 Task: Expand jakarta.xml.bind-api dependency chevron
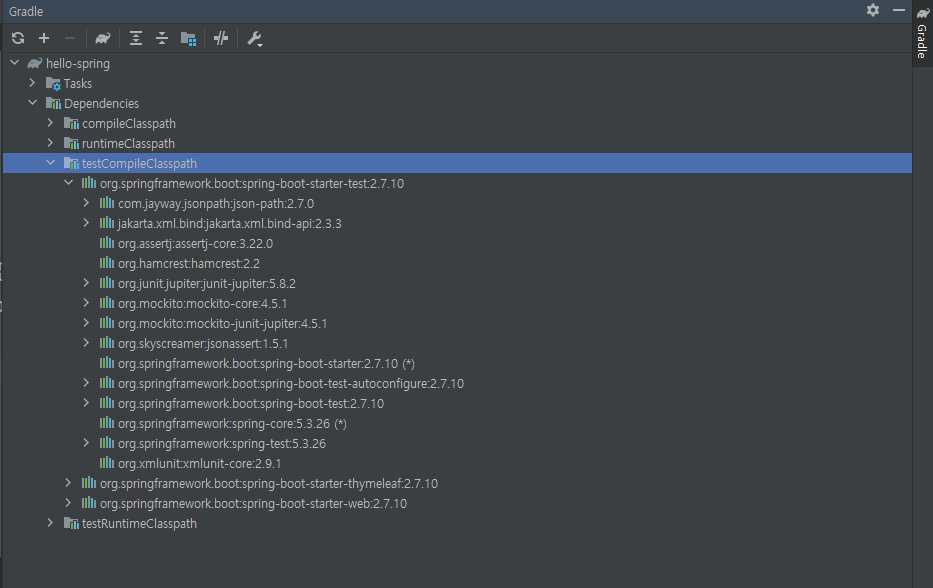[x=86, y=223]
